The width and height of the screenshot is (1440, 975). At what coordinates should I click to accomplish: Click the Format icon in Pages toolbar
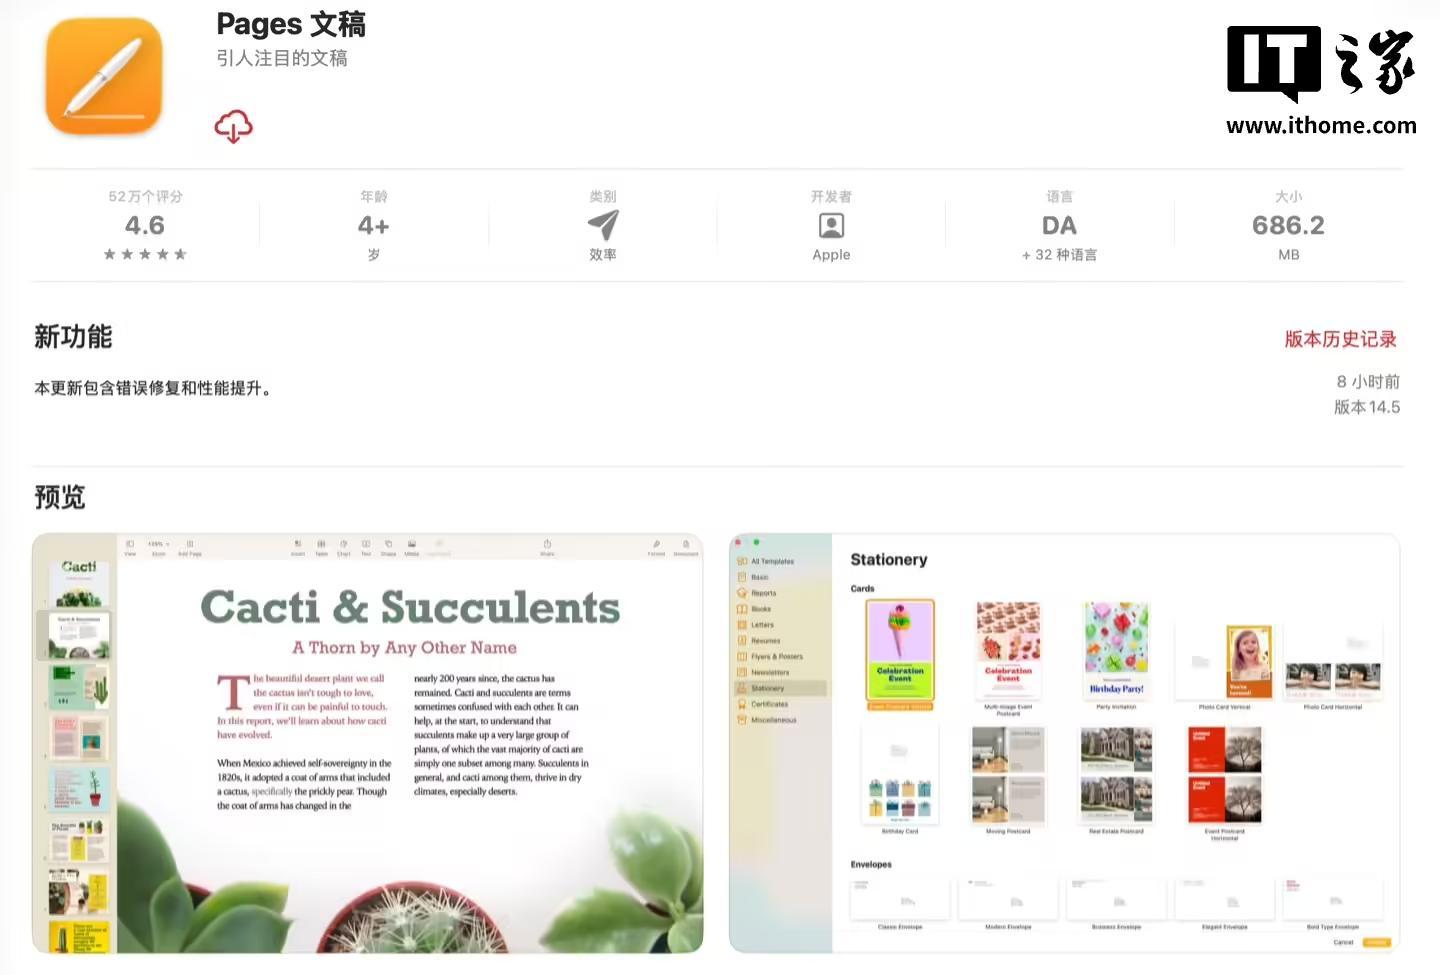(x=656, y=547)
